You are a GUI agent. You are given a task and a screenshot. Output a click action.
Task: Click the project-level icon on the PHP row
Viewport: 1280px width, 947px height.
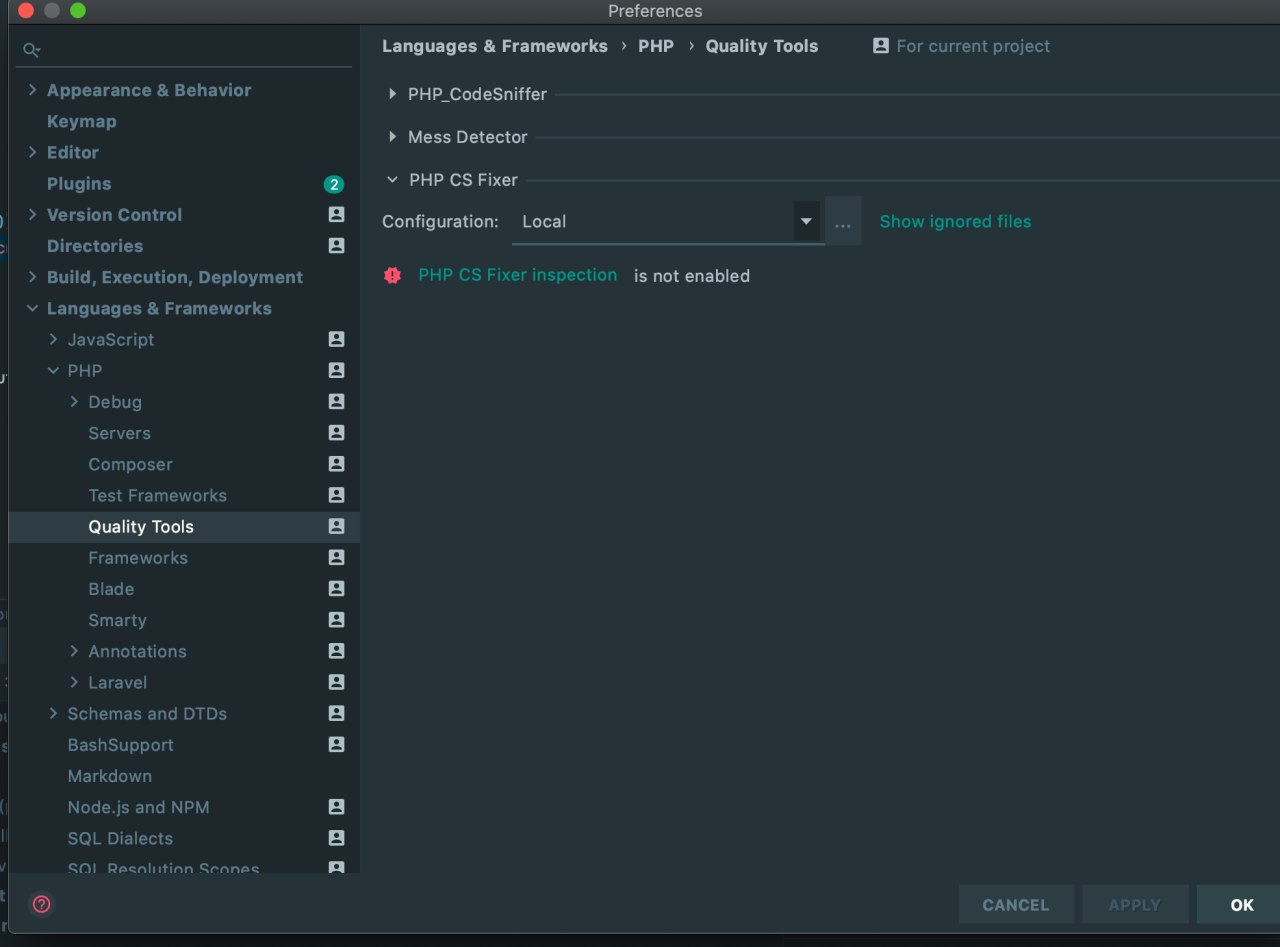click(x=337, y=371)
